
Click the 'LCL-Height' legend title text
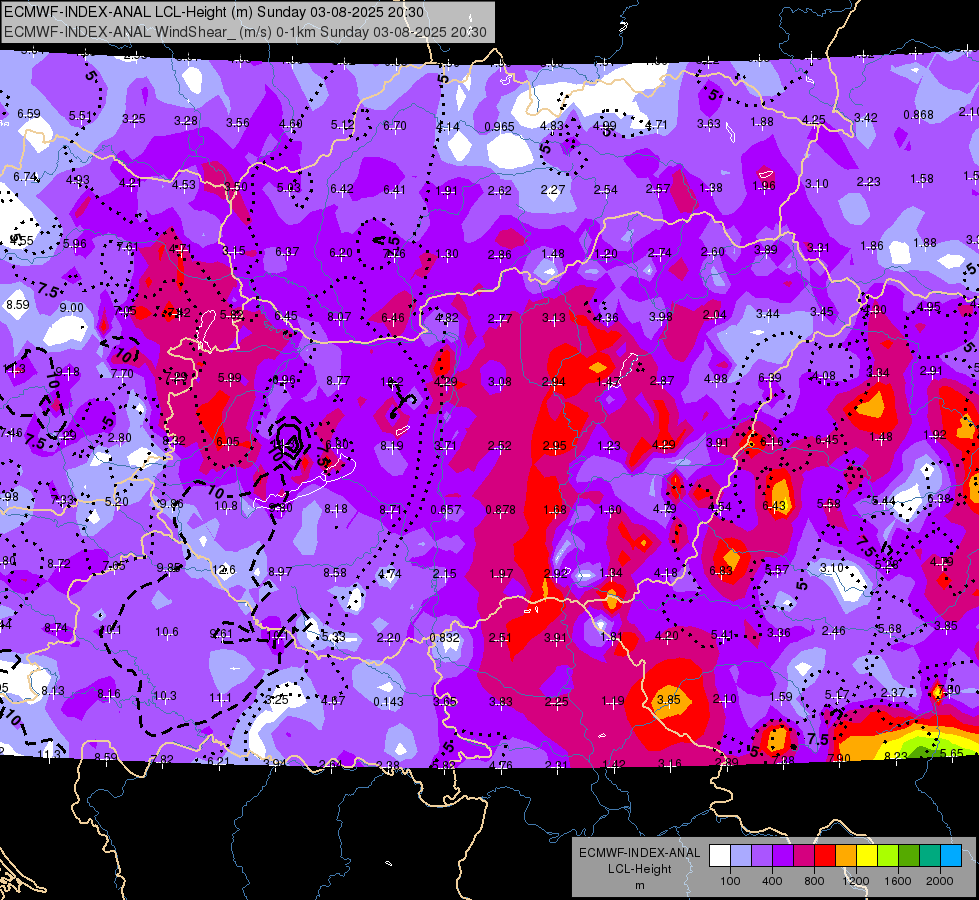tap(640, 869)
